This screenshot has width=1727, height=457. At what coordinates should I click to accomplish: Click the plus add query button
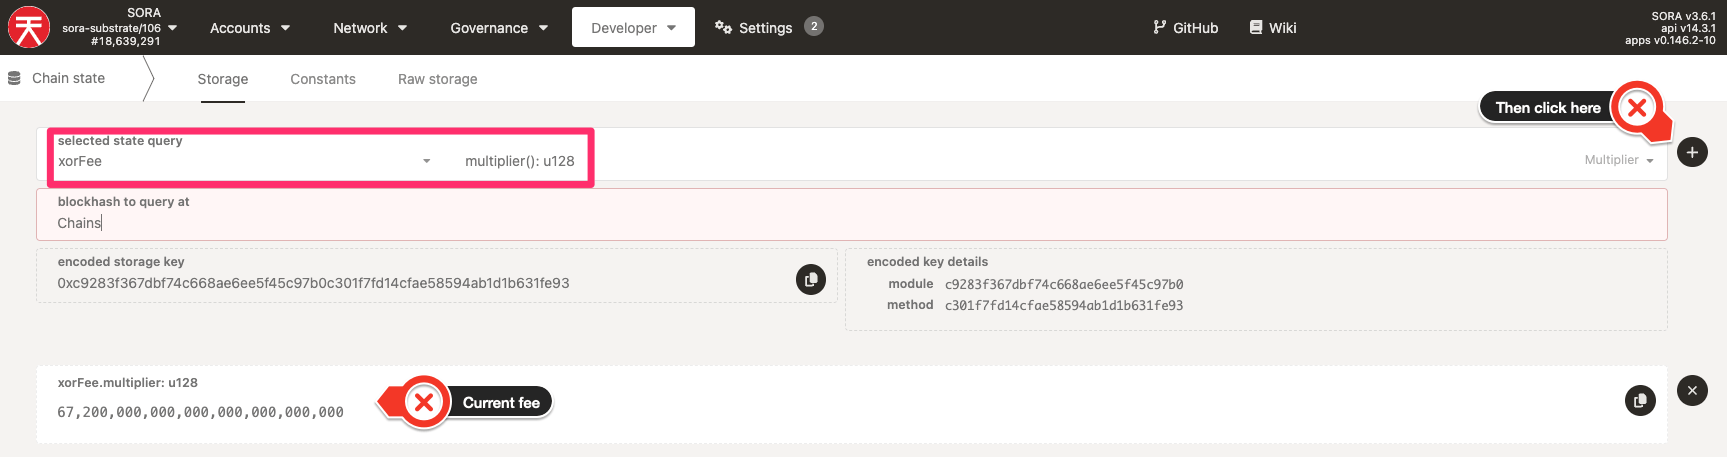pyautogui.click(x=1692, y=152)
